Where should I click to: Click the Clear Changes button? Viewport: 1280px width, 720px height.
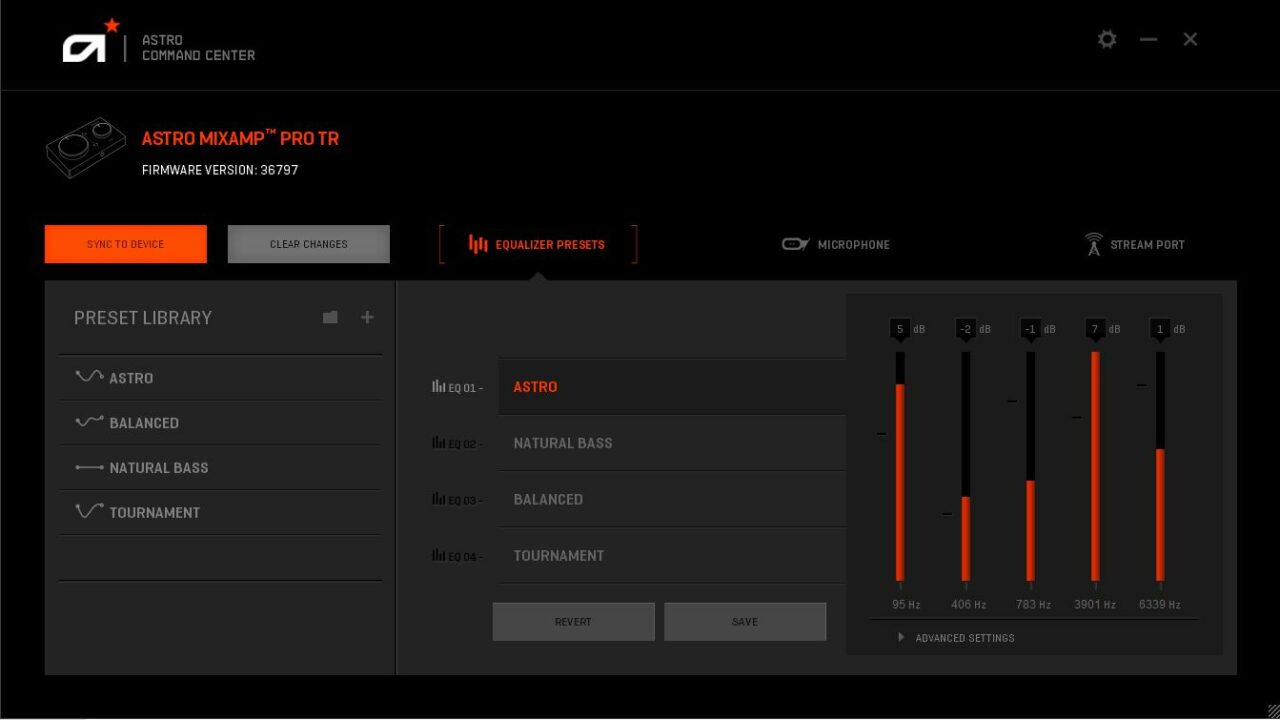pos(308,243)
